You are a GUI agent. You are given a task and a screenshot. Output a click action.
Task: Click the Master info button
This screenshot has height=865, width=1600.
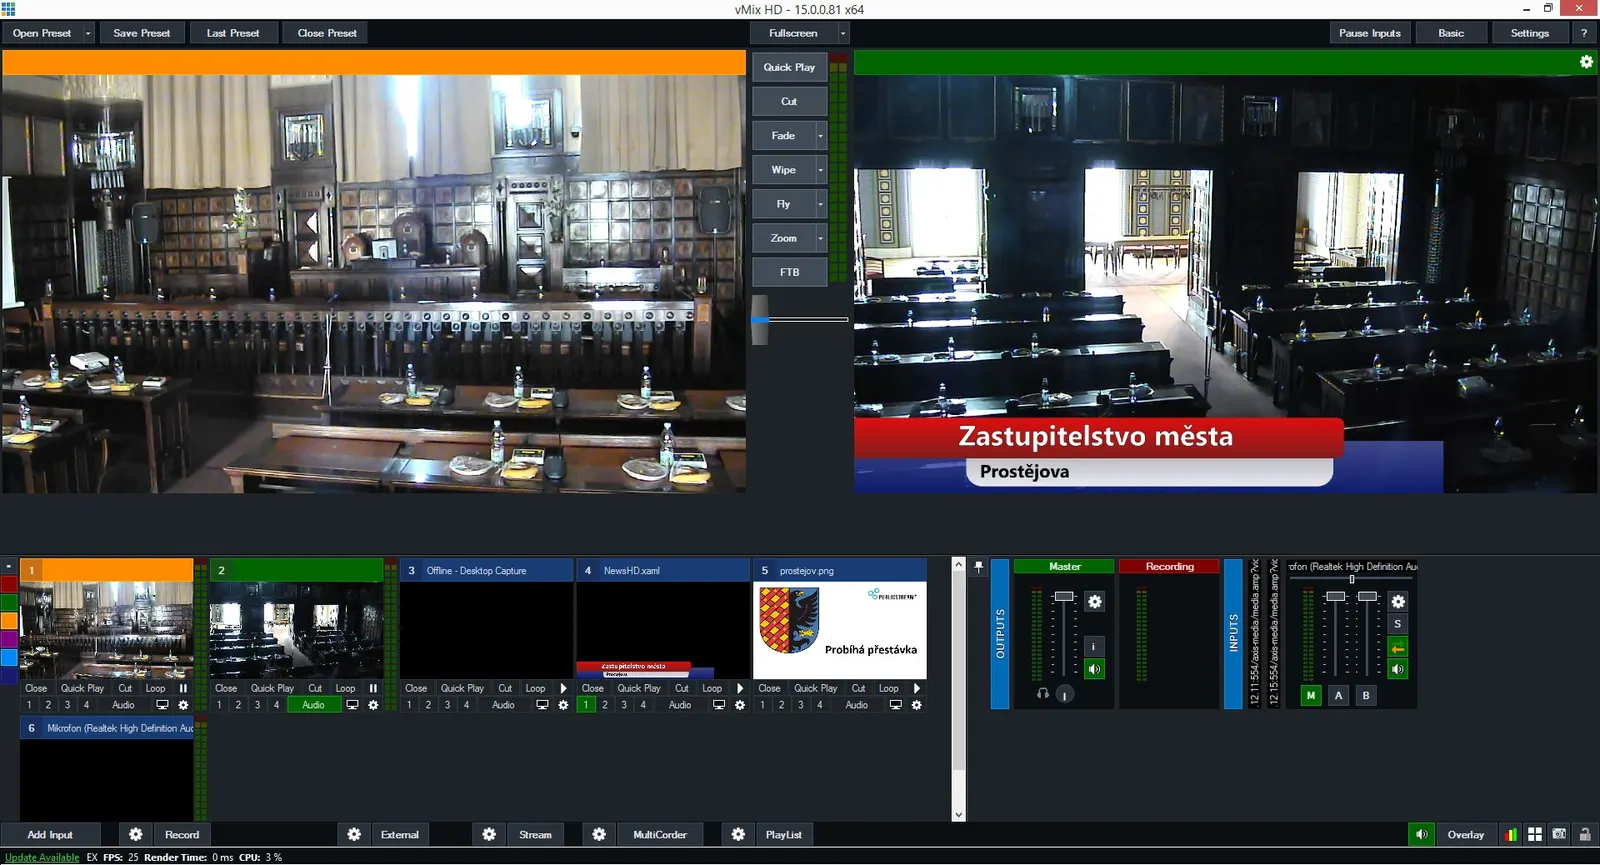(1095, 646)
